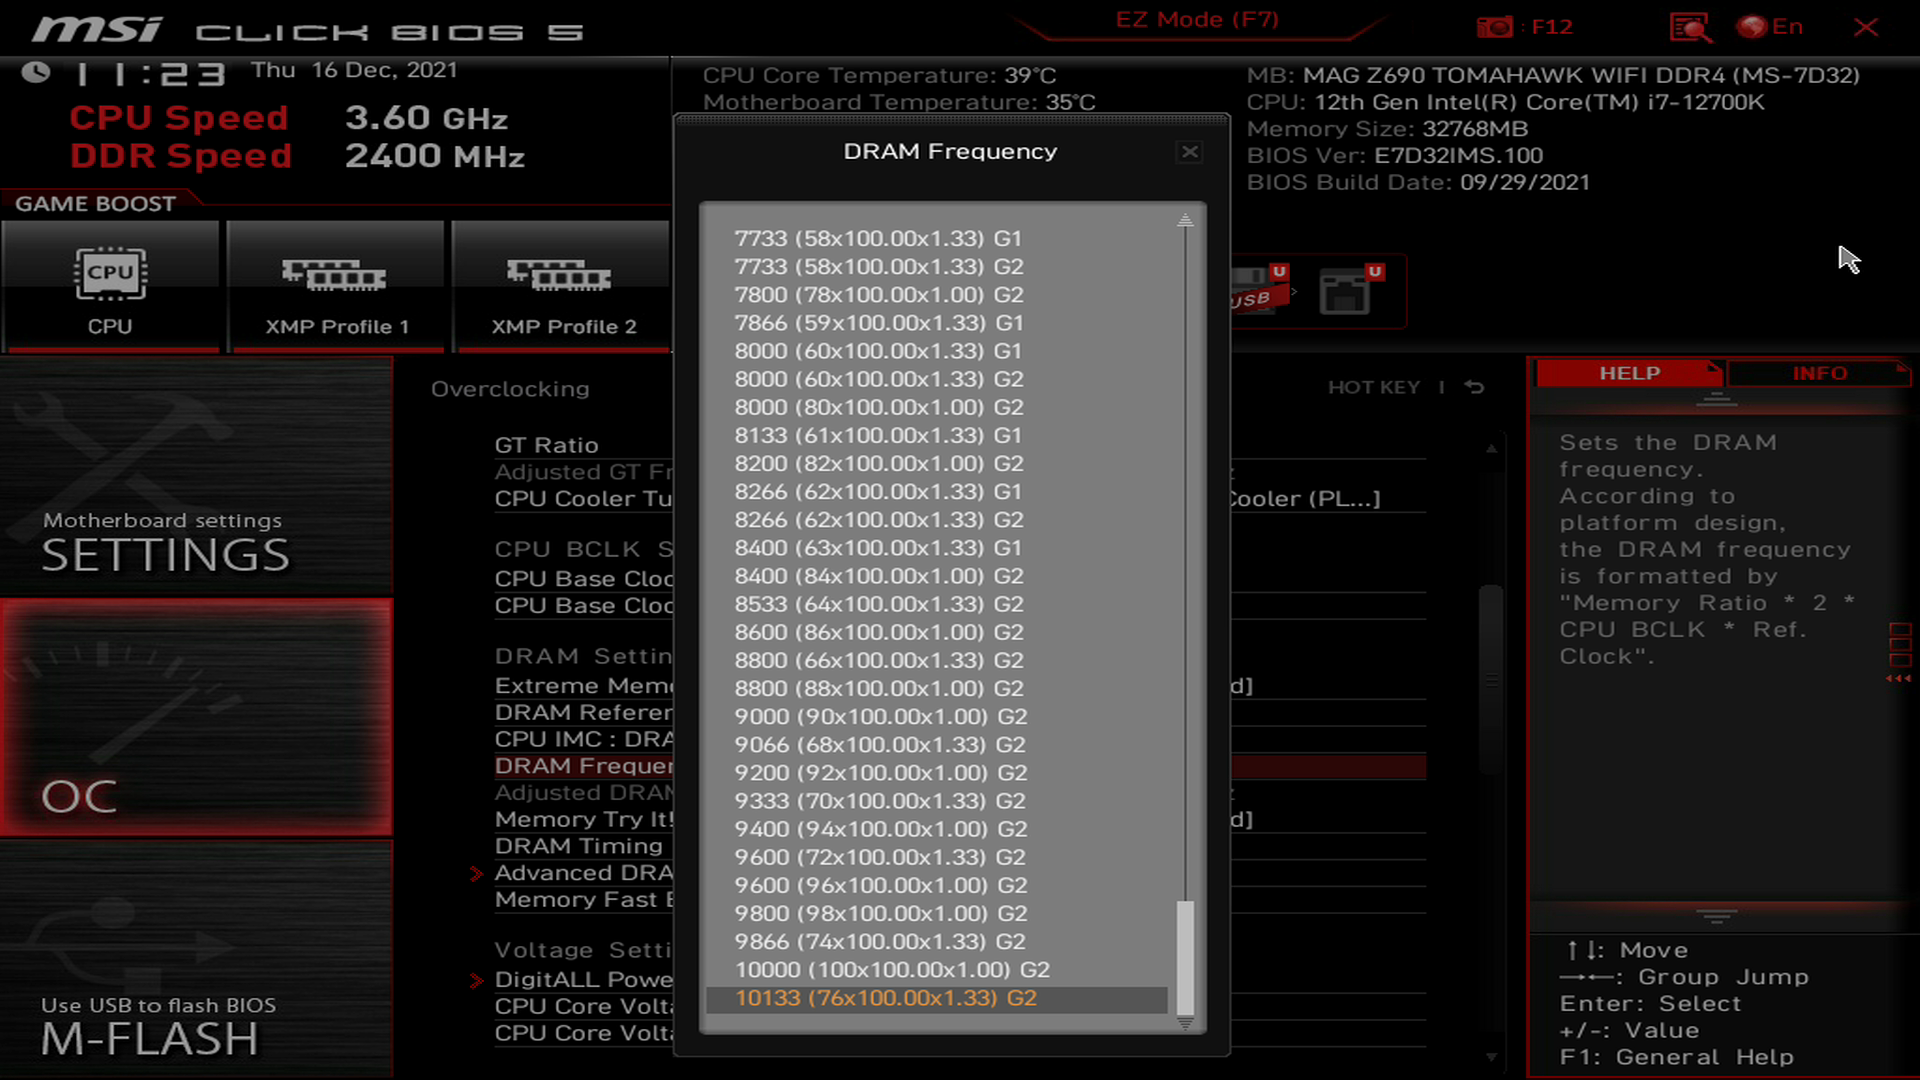Open the Motherboard SETTINGS section
Image resolution: width=1920 pixels, height=1080 pixels.
[x=196, y=477]
